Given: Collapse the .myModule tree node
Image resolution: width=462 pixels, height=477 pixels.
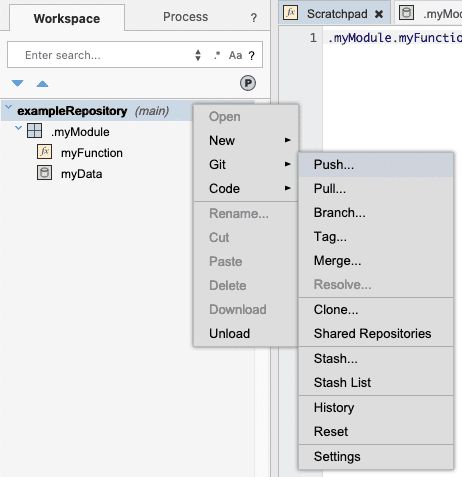Looking at the screenshot, I should coord(19,128).
